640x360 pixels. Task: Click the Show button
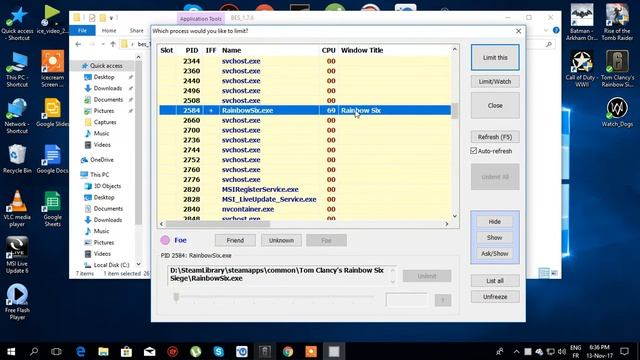[494, 238]
